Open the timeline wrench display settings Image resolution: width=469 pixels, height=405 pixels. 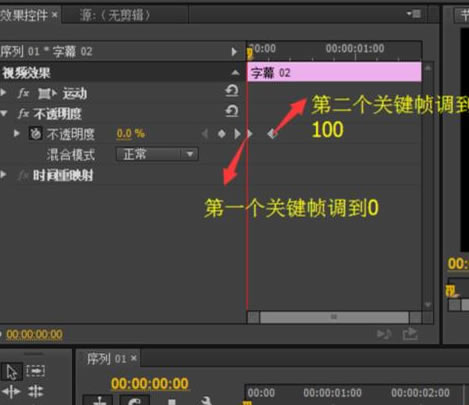pyautogui.click(x=207, y=400)
